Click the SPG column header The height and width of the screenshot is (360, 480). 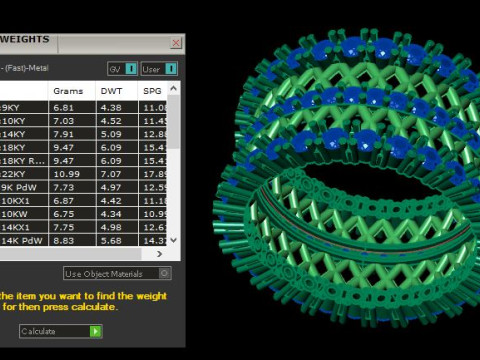(x=152, y=91)
